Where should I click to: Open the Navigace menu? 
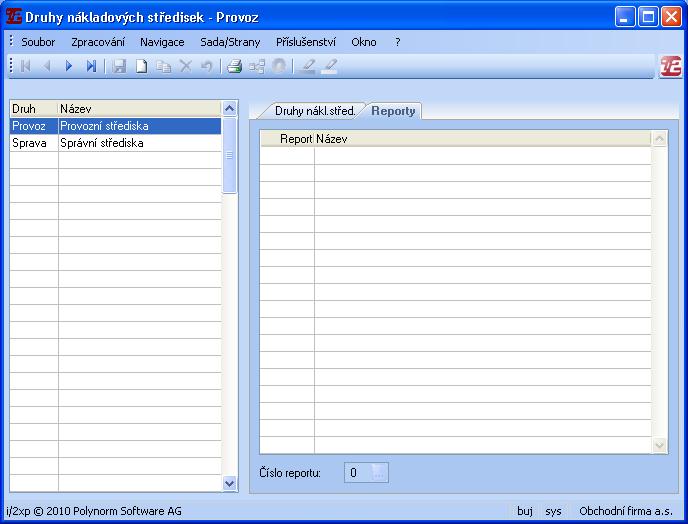click(162, 42)
